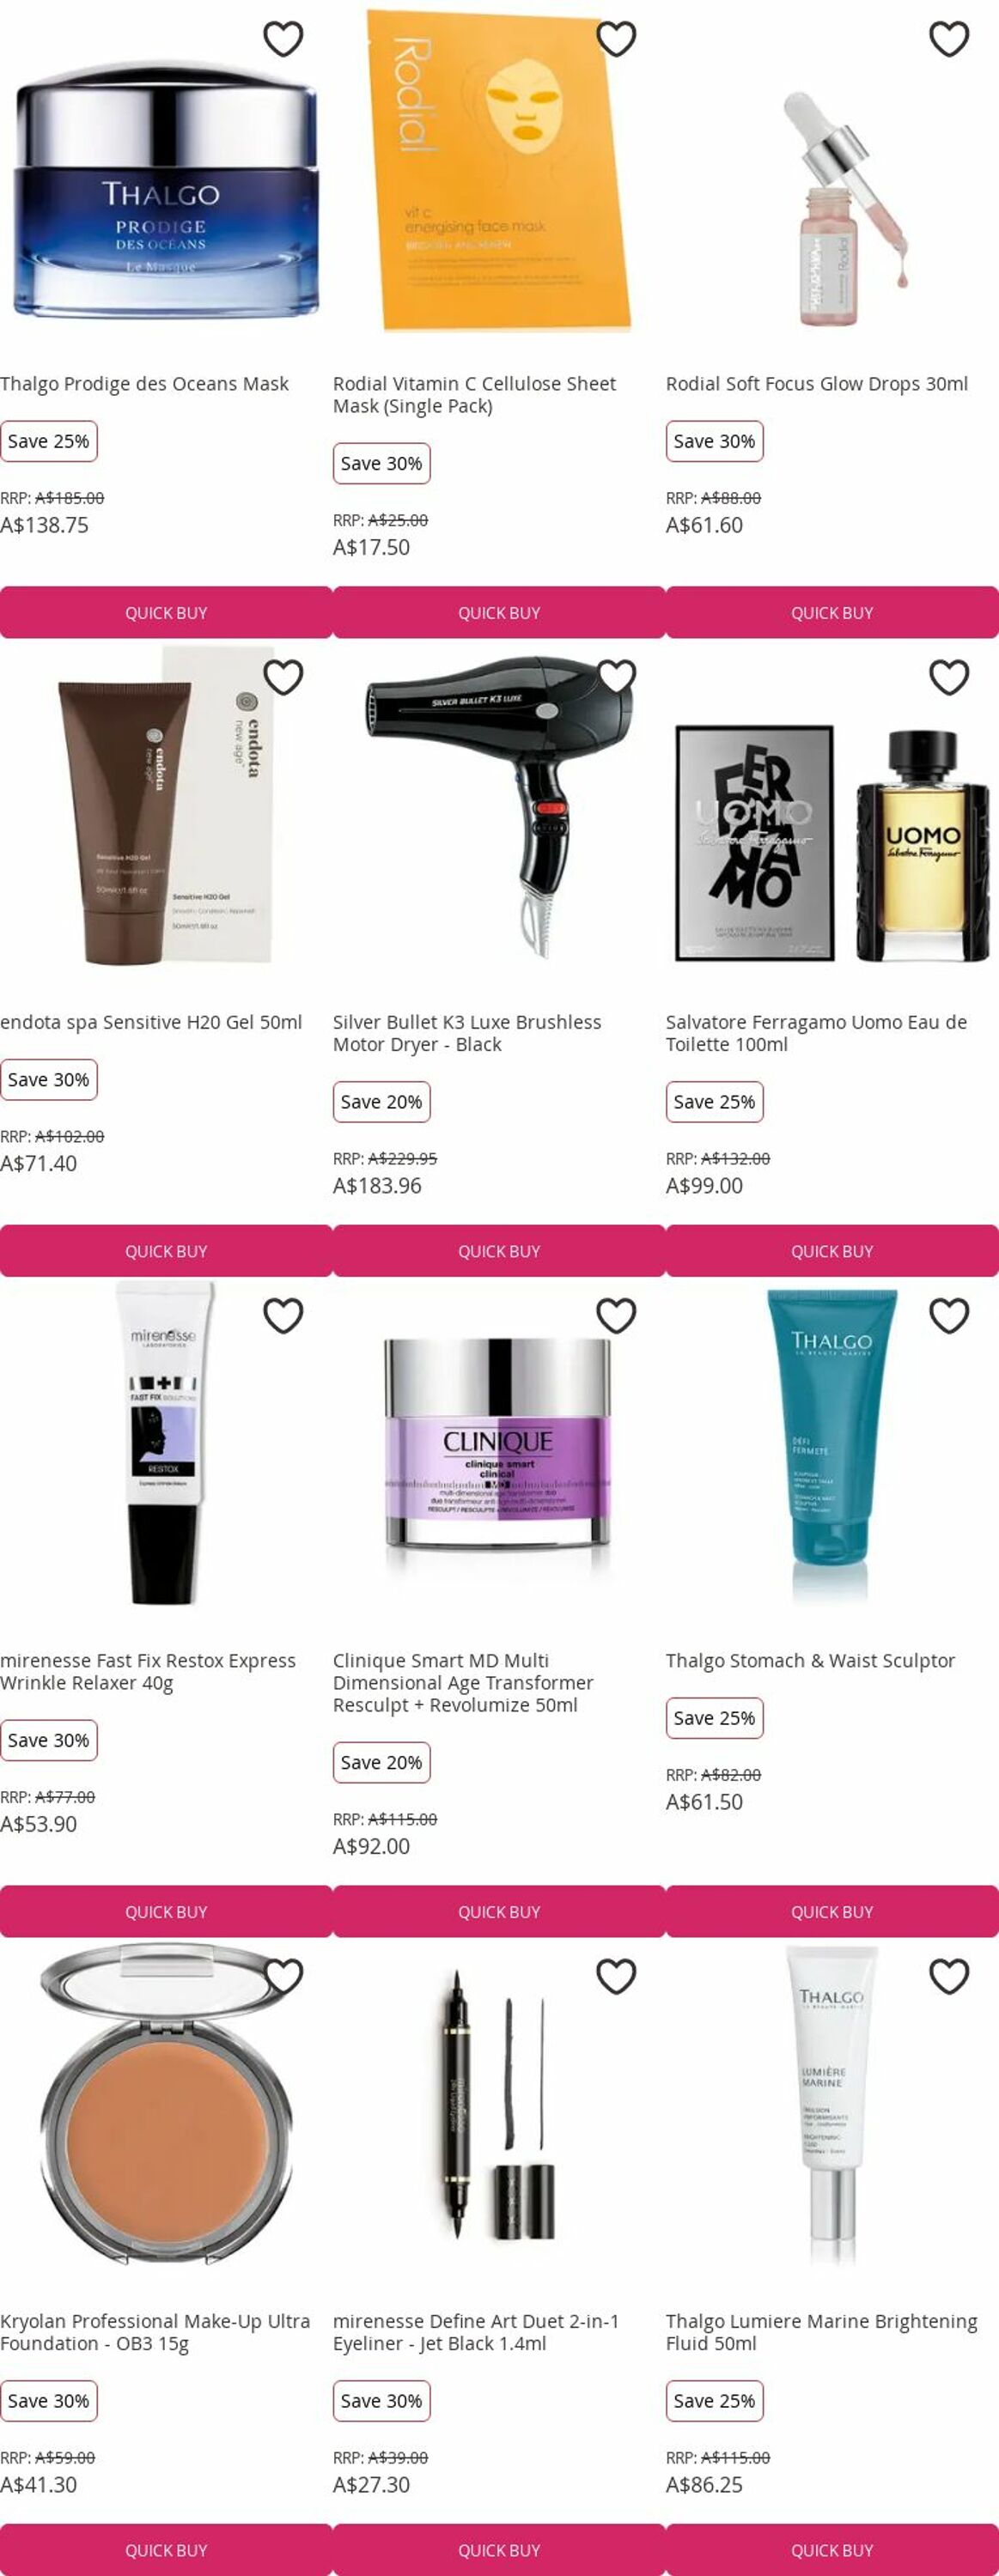Open Clinique Smart MD Multi Dimensional product title
Image resolution: width=999 pixels, height=2576 pixels.
pos(463,1682)
